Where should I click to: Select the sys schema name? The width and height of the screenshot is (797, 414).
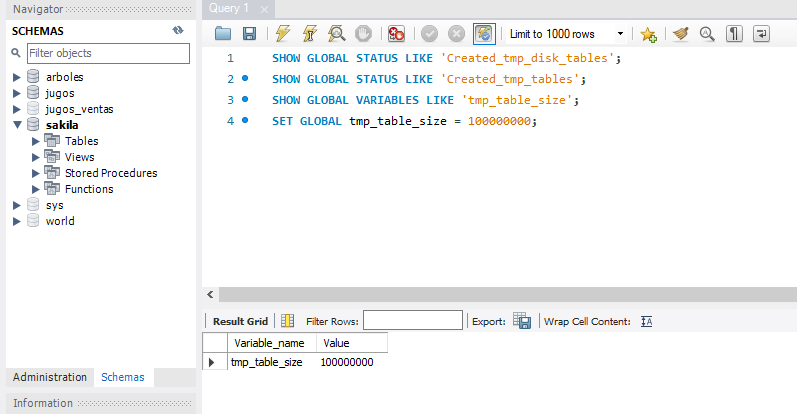pos(54,205)
